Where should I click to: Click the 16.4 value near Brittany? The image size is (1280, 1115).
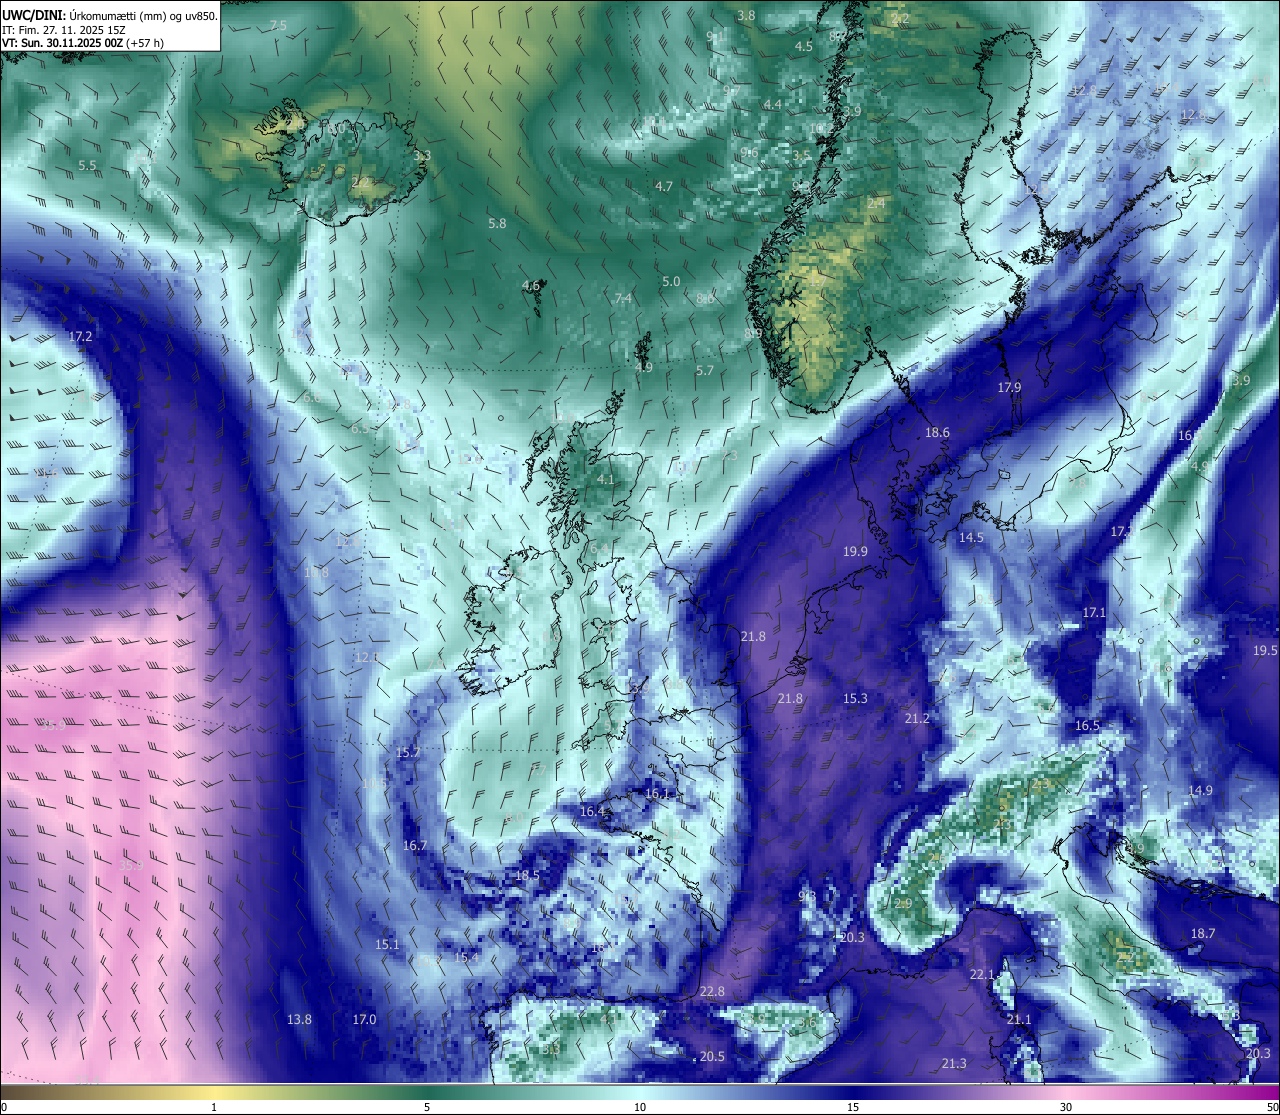pos(593,812)
